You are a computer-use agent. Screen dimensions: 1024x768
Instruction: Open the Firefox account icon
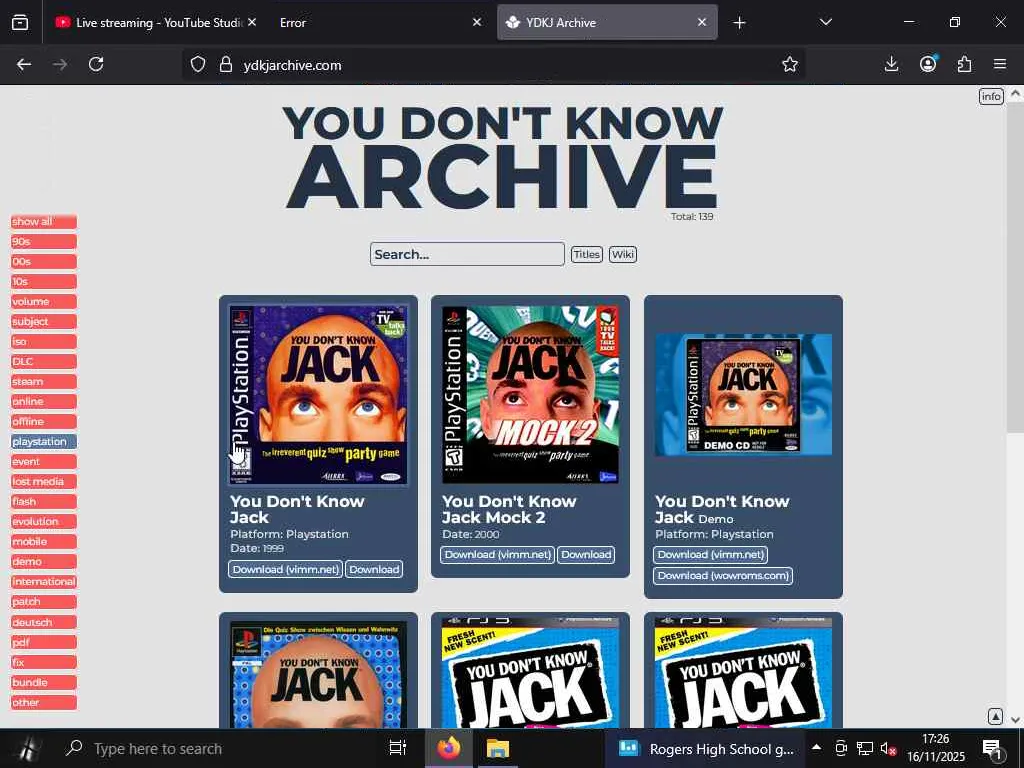tap(928, 63)
